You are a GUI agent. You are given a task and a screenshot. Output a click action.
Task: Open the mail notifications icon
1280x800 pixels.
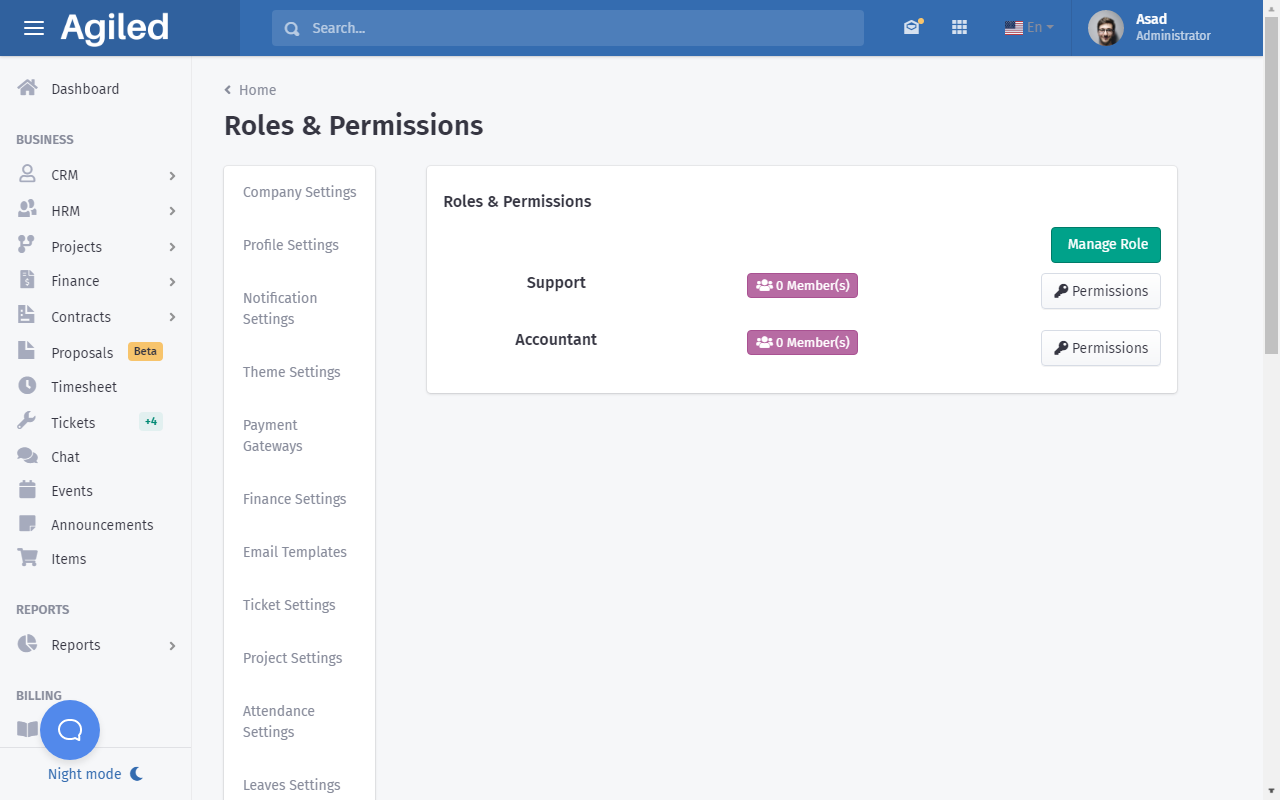911,28
